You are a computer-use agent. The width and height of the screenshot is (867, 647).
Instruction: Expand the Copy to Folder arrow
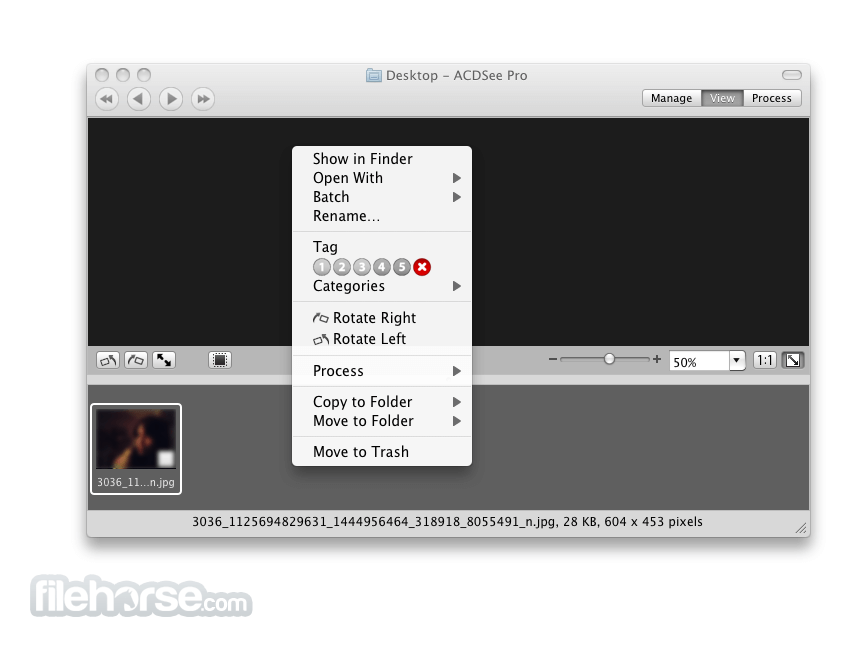[457, 402]
